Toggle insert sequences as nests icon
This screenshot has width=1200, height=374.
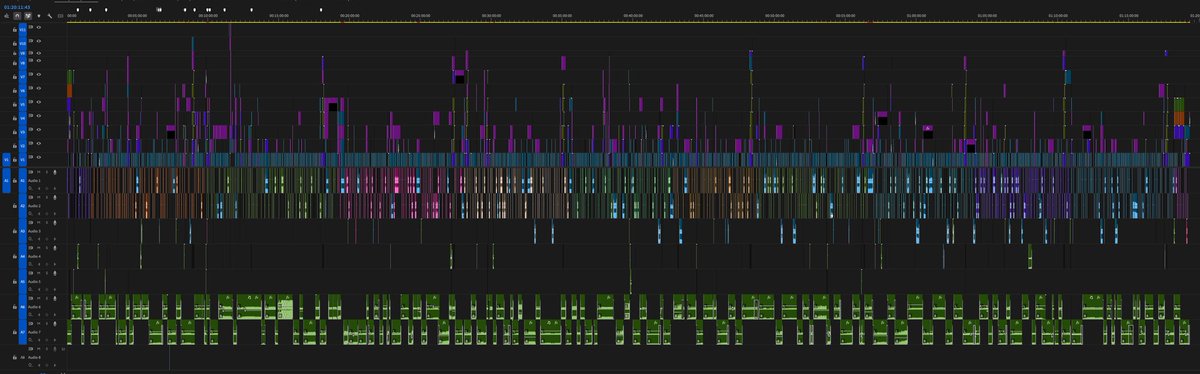pyautogui.click(x=6, y=16)
